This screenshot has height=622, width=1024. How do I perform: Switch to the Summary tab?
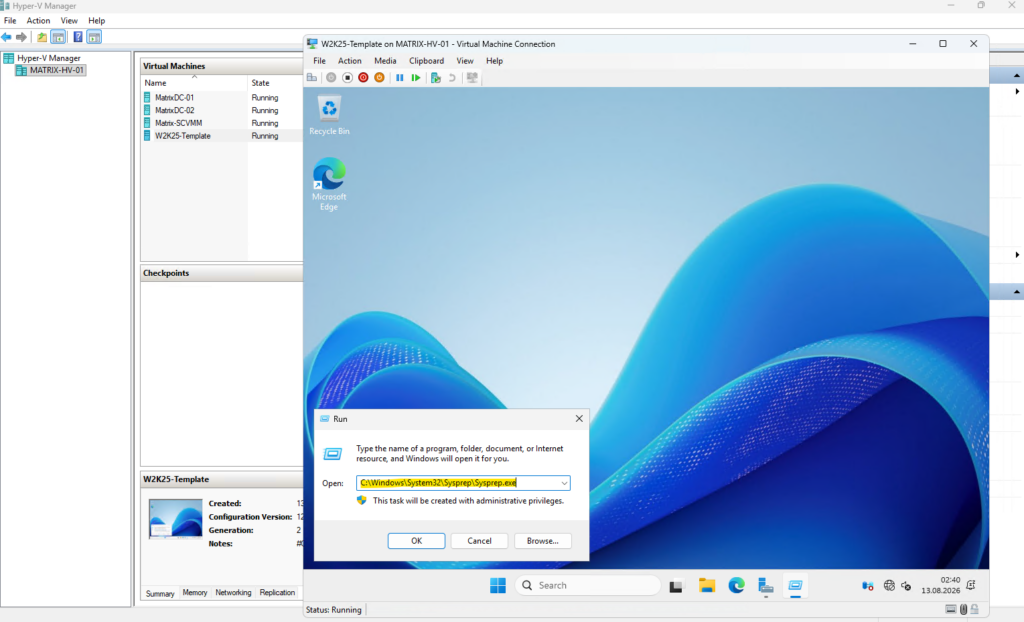coord(160,593)
